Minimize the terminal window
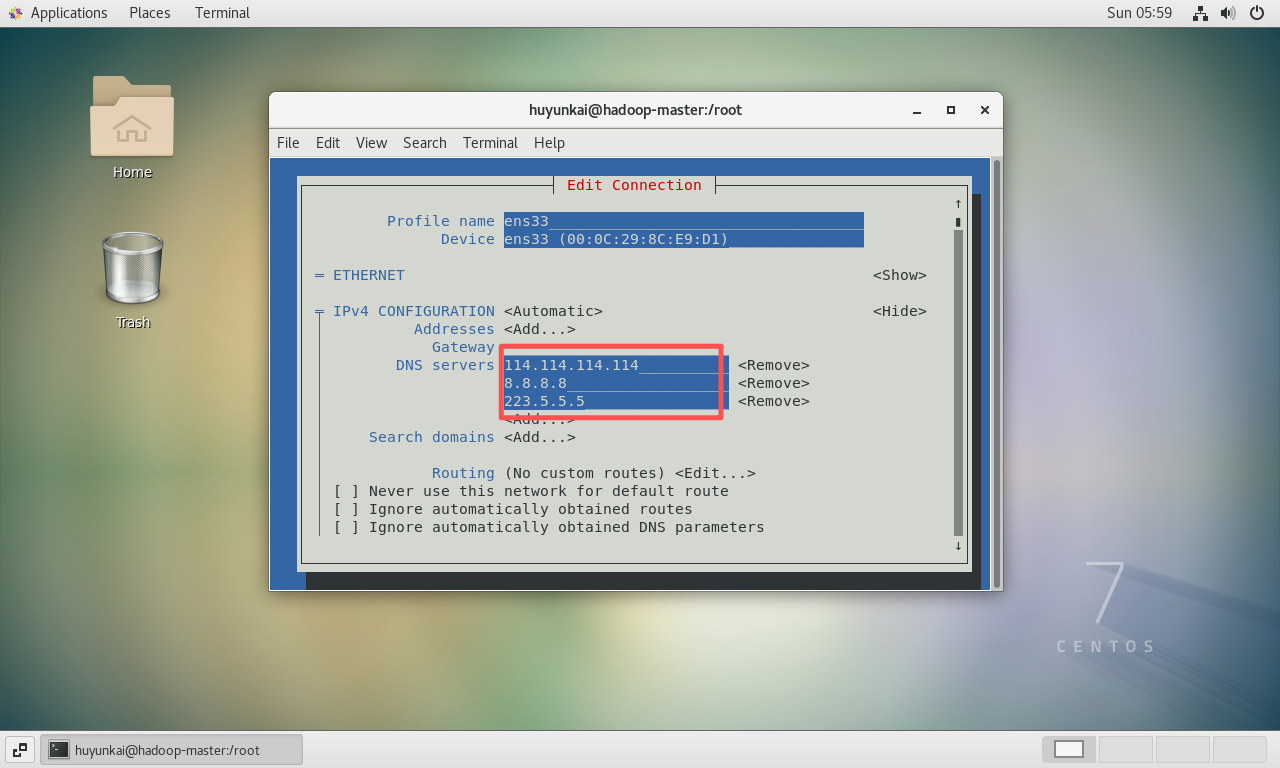The width and height of the screenshot is (1280, 768). [x=917, y=110]
